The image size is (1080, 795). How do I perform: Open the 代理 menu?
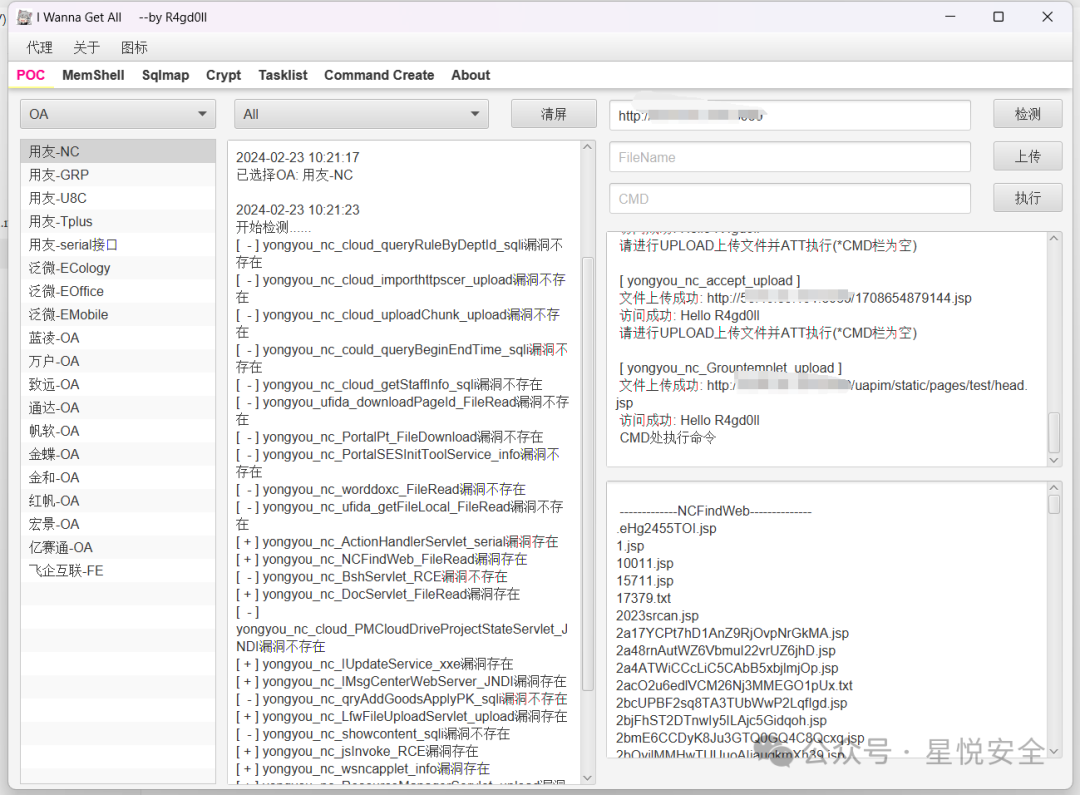tap(39, 48)
